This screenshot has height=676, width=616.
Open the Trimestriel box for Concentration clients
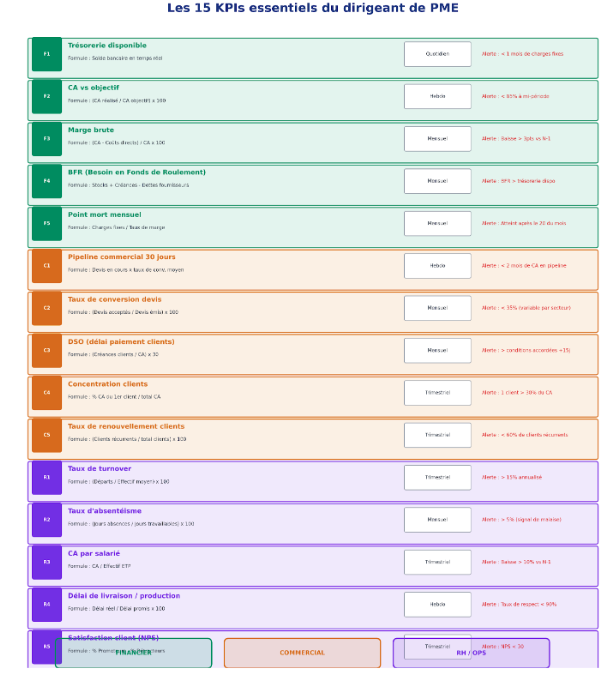(x=437, y=393)
